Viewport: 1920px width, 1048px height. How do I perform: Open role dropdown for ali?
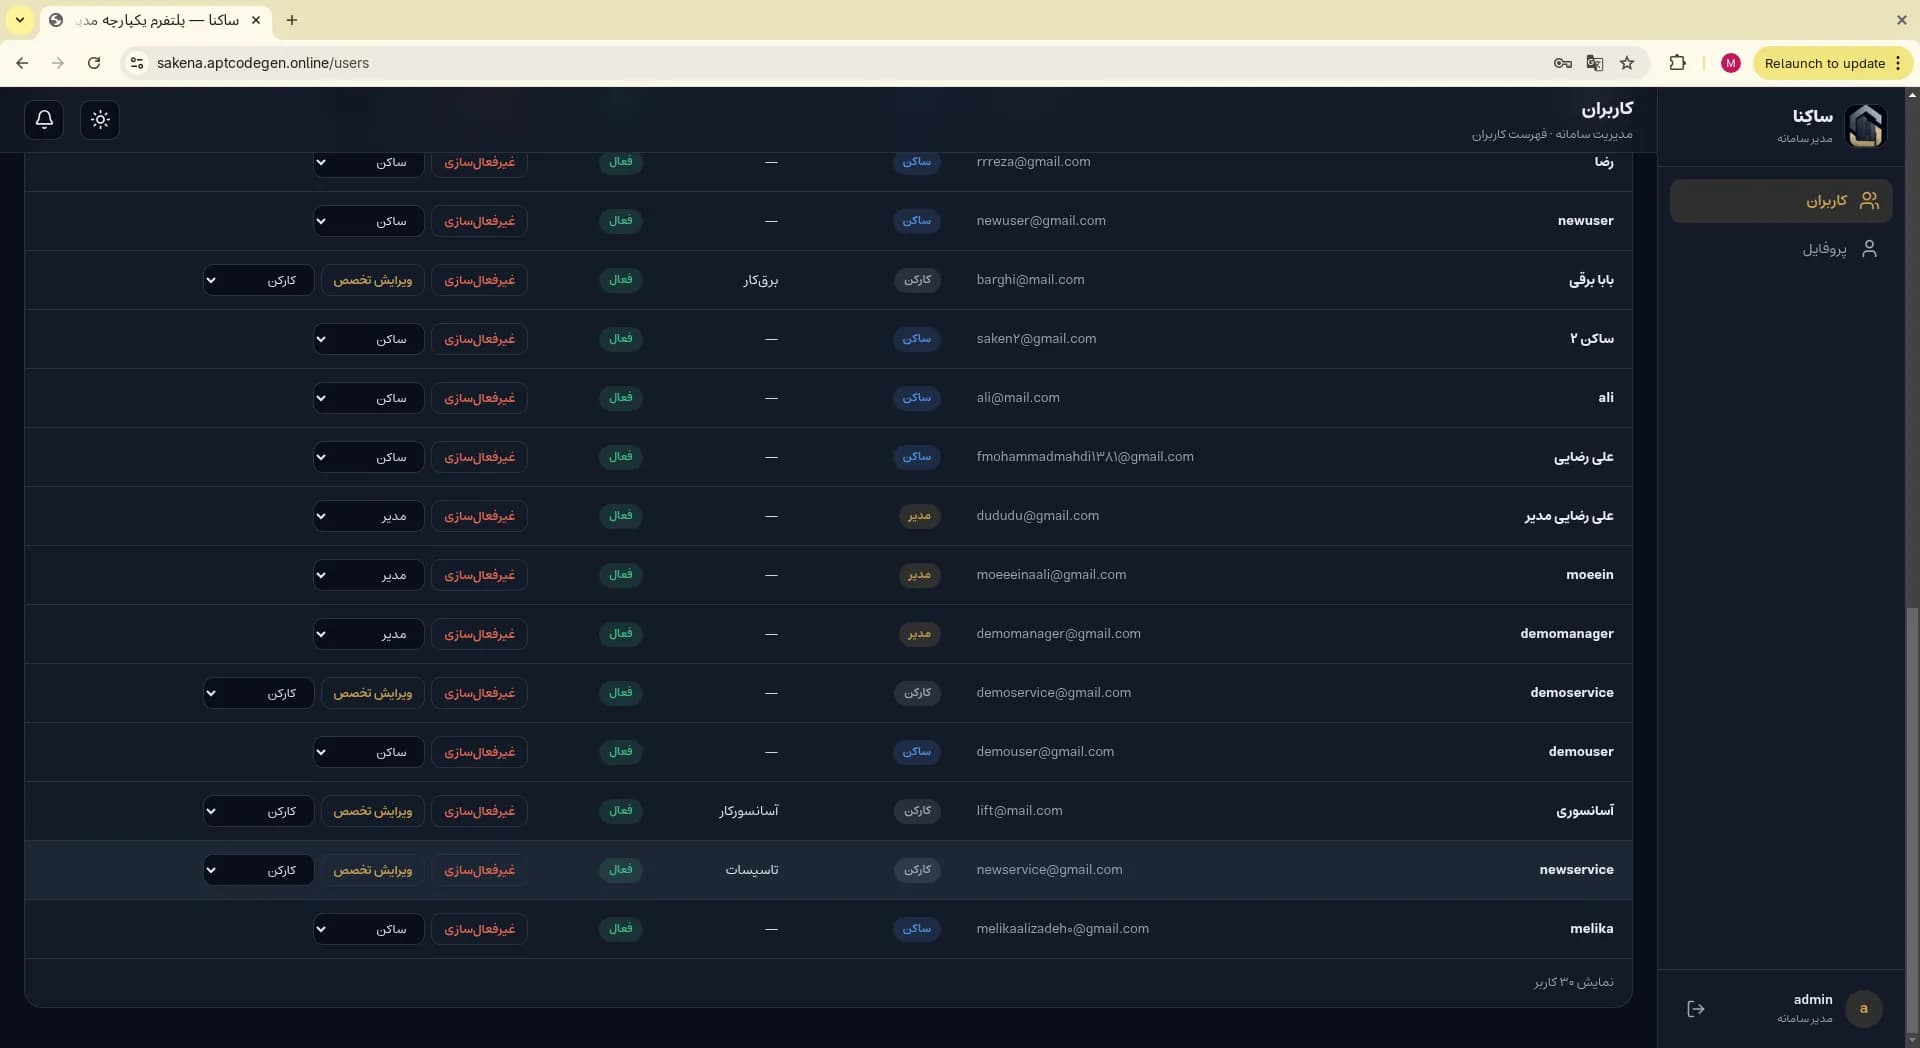click(368, 398)
